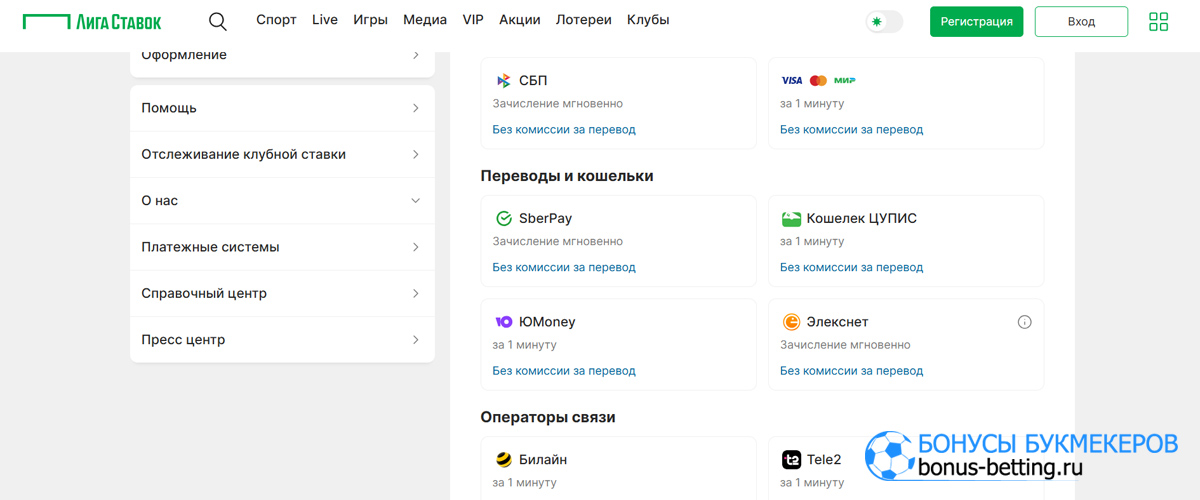Open the info icon on Элекснет card

pos(1024,322)
